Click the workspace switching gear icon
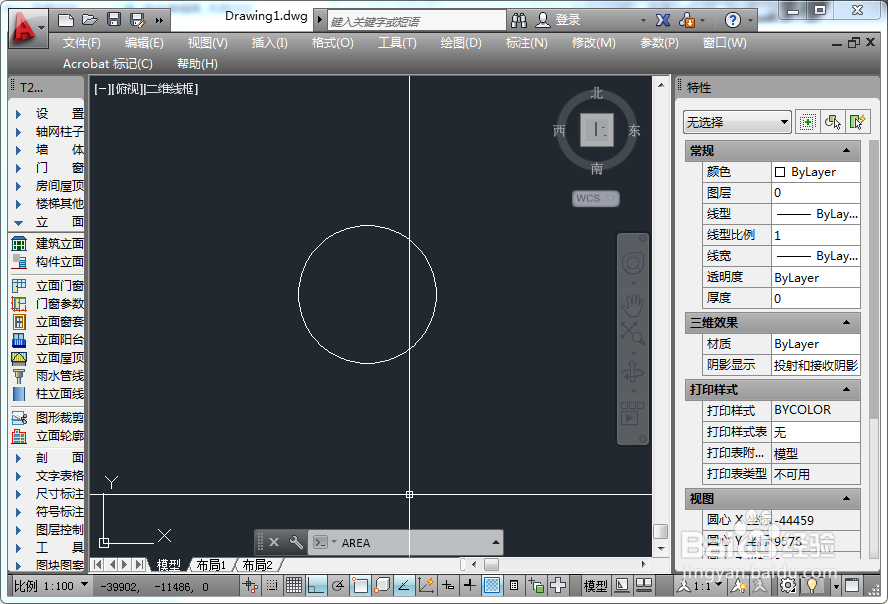The width and height of the screenshot is (888, 604). click(x=788, y=585)
